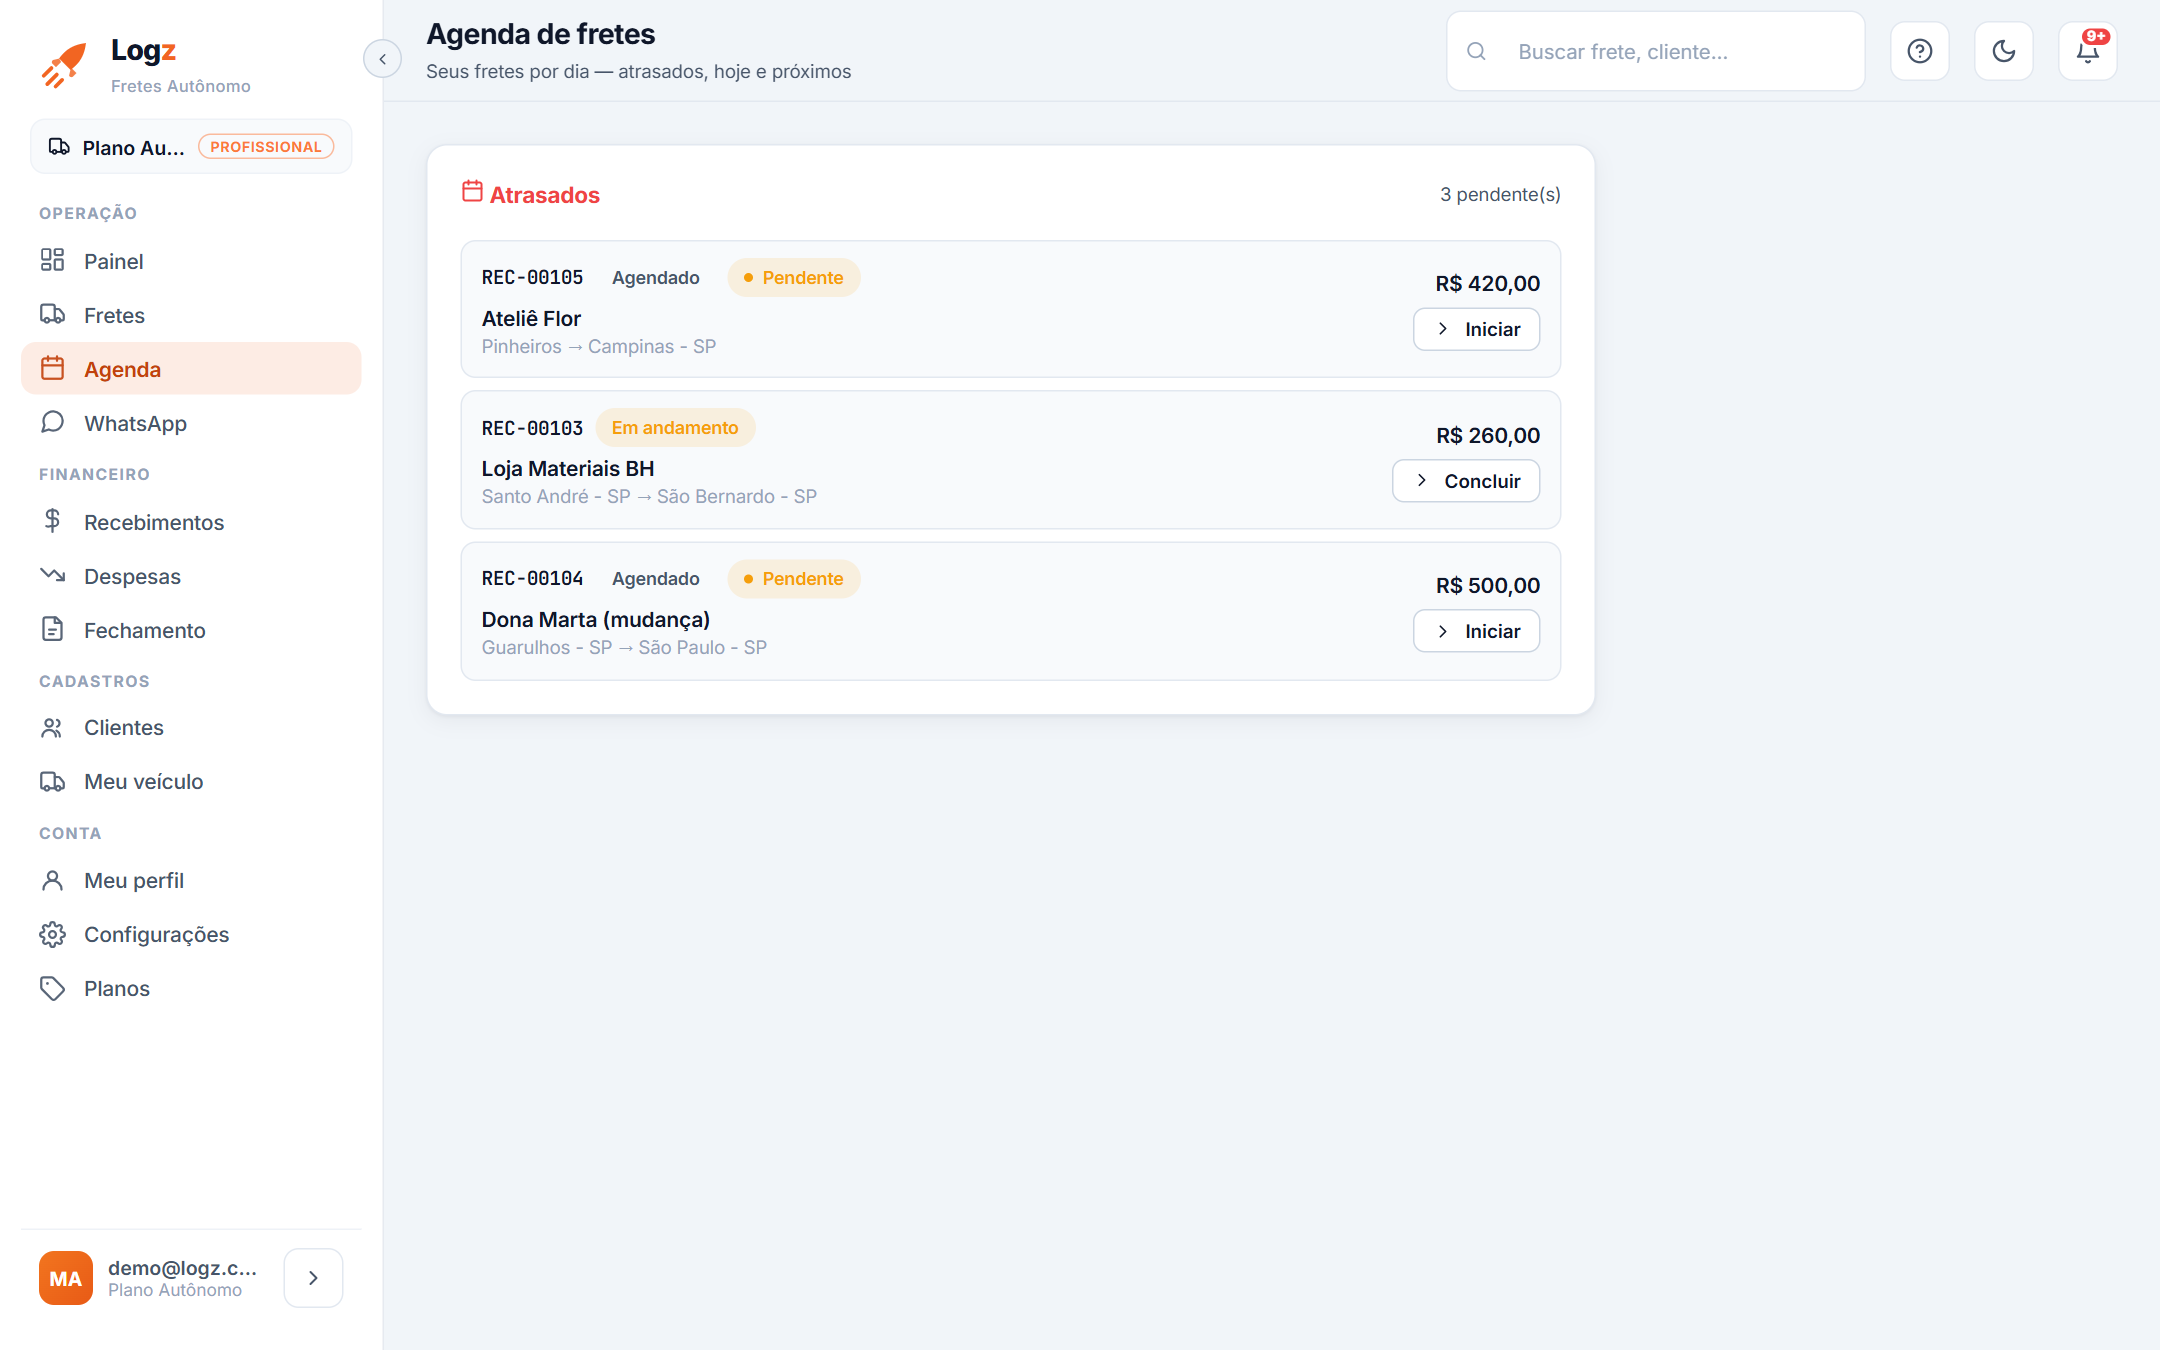Open Fretes in the sidebar

coord(191,315)
